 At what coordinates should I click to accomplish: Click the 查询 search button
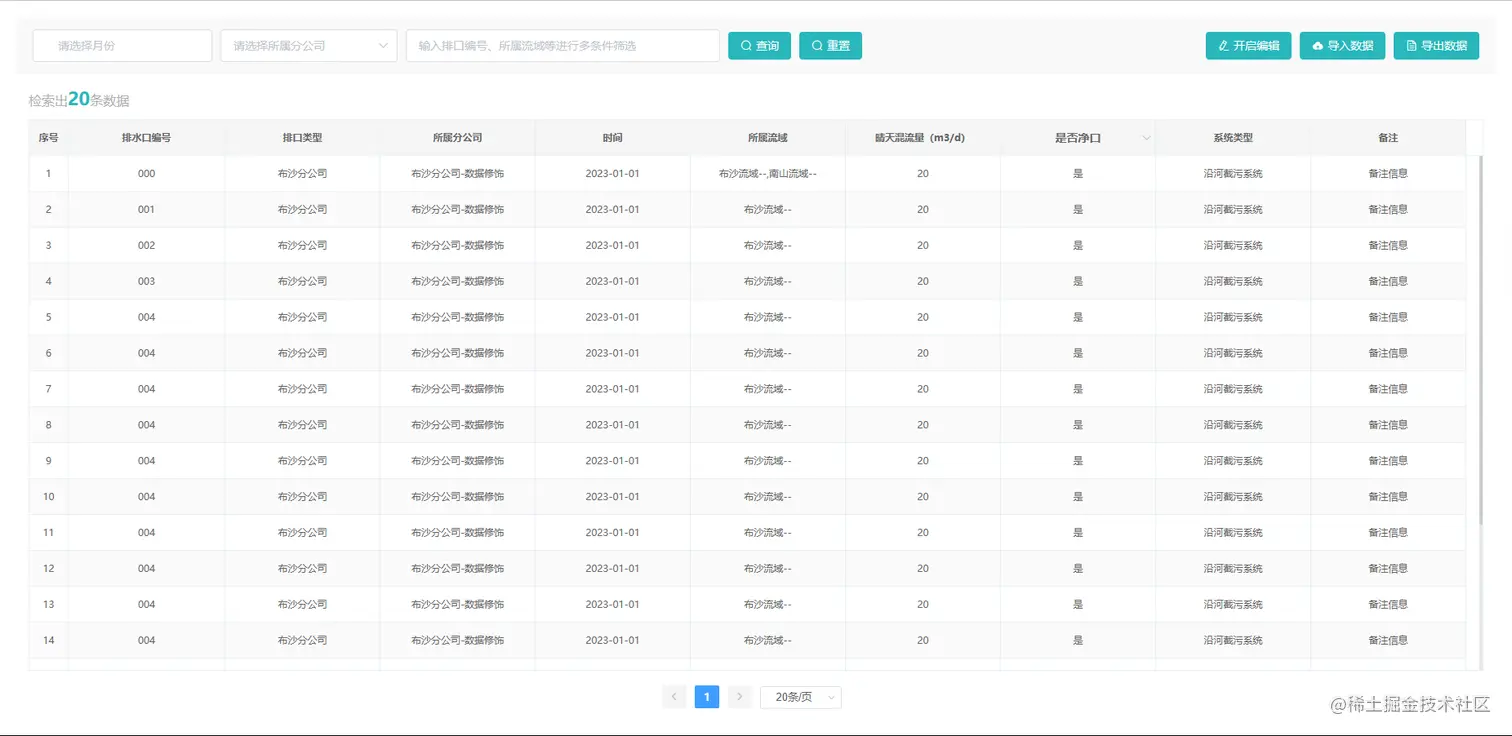(760, 46)
